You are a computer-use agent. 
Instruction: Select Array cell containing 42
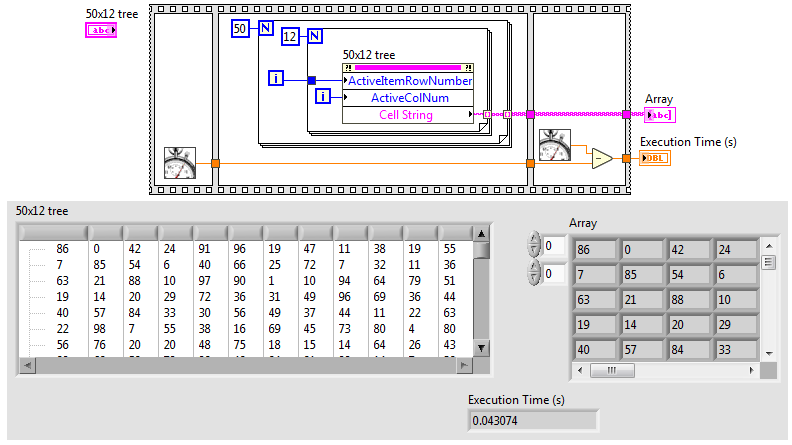pyautogui.click(x=689, y=250)
